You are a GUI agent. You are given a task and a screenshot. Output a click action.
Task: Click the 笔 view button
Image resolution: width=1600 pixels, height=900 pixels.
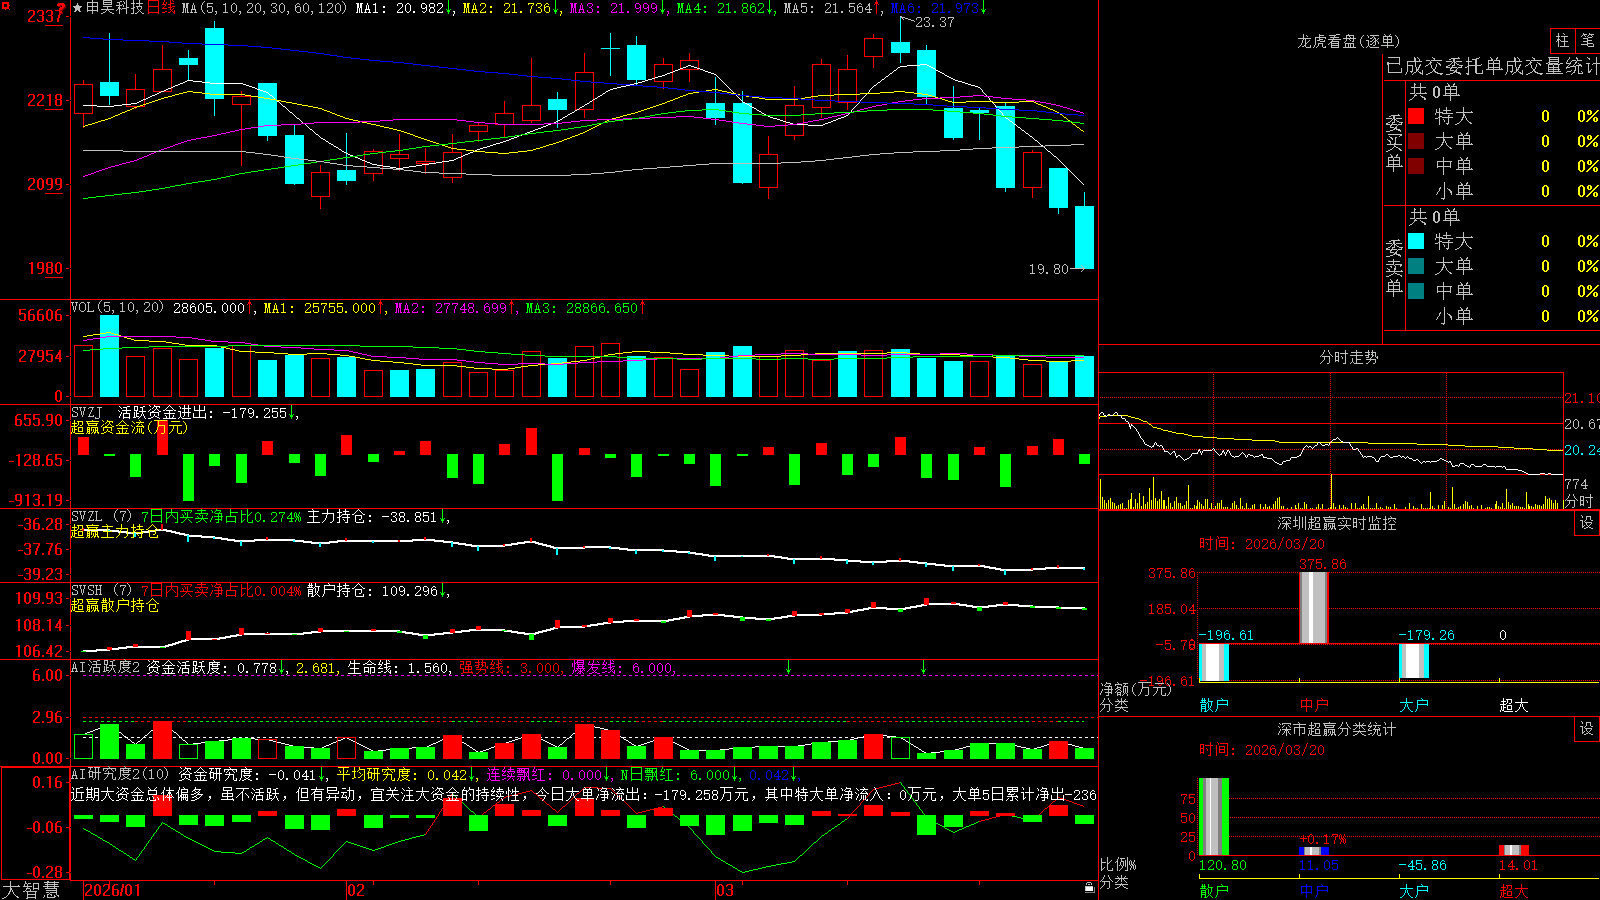pos(1588,40)
